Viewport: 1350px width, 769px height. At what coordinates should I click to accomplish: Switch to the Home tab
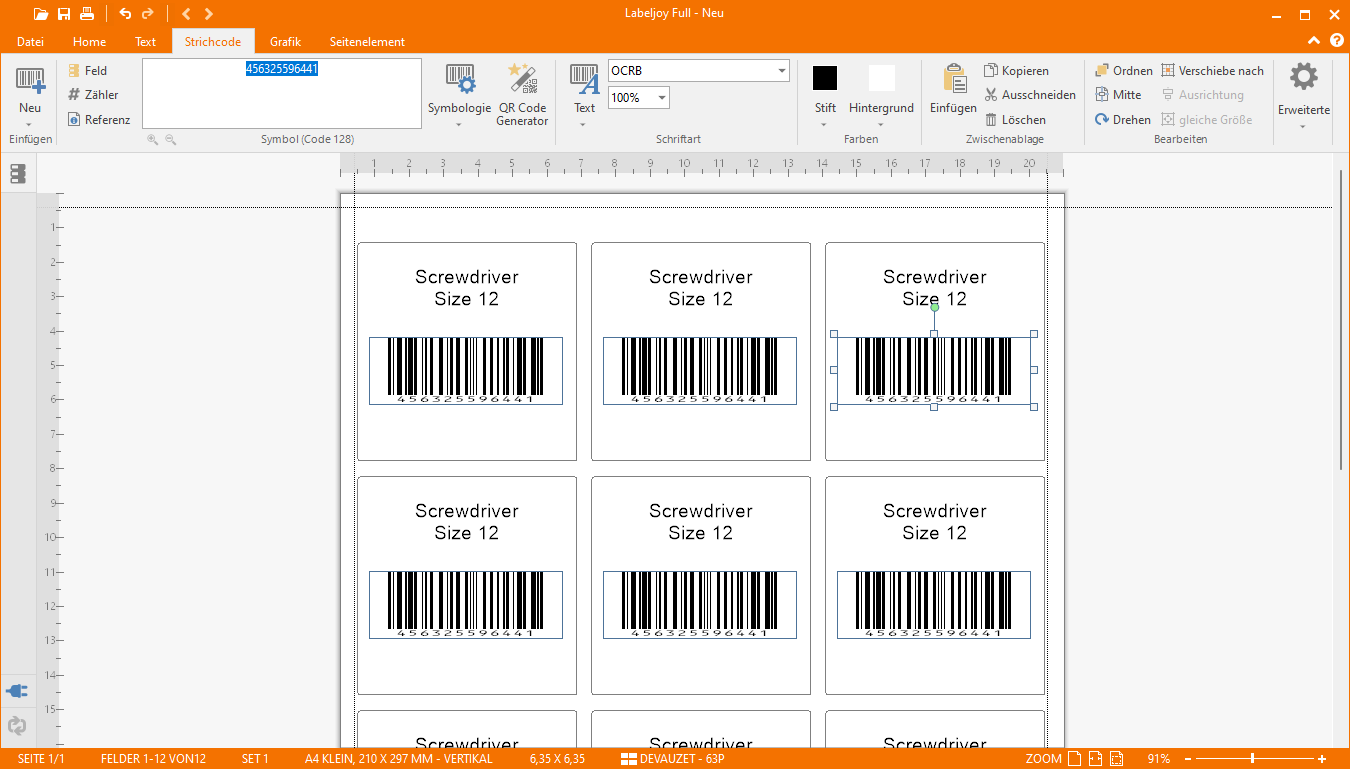coord(89,42)
